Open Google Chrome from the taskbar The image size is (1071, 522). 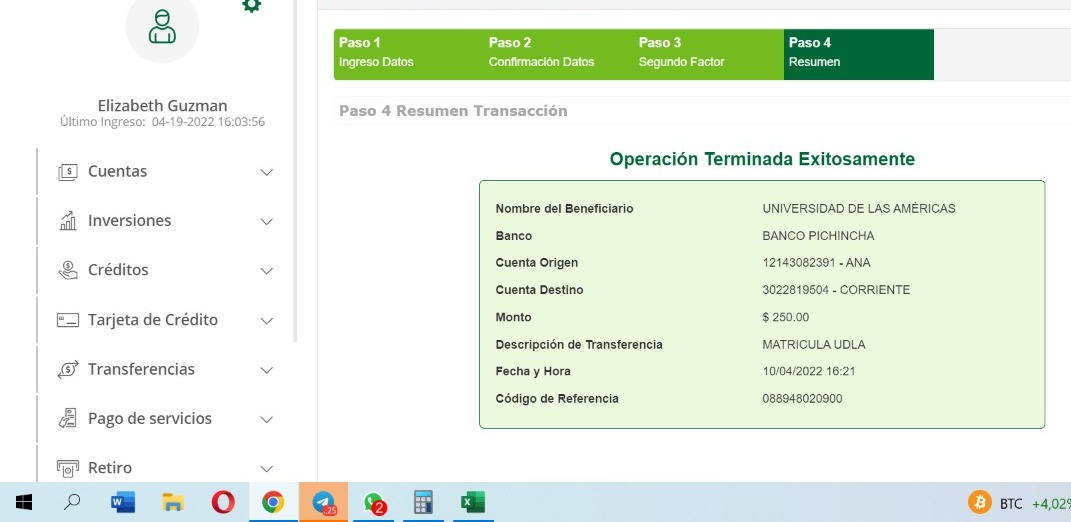(273, 502)
